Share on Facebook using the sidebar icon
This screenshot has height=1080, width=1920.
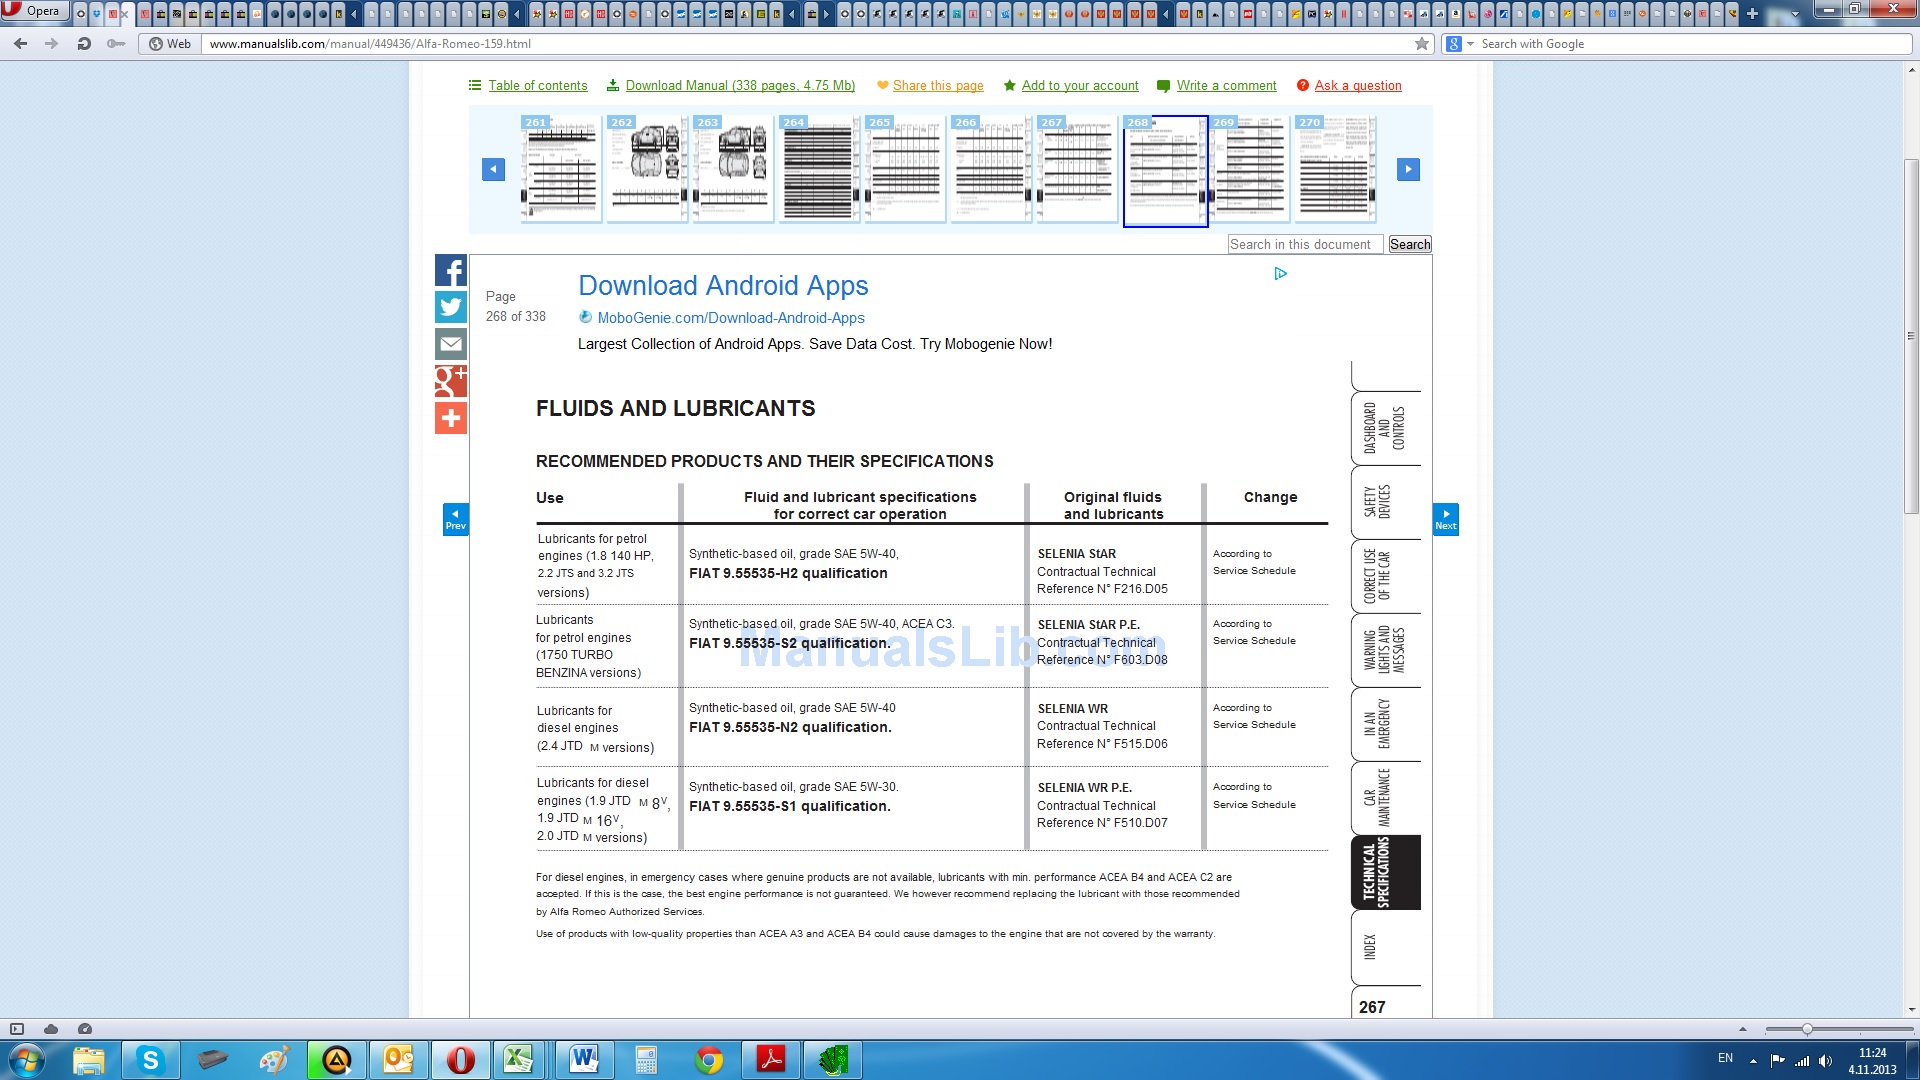point(451,270)
